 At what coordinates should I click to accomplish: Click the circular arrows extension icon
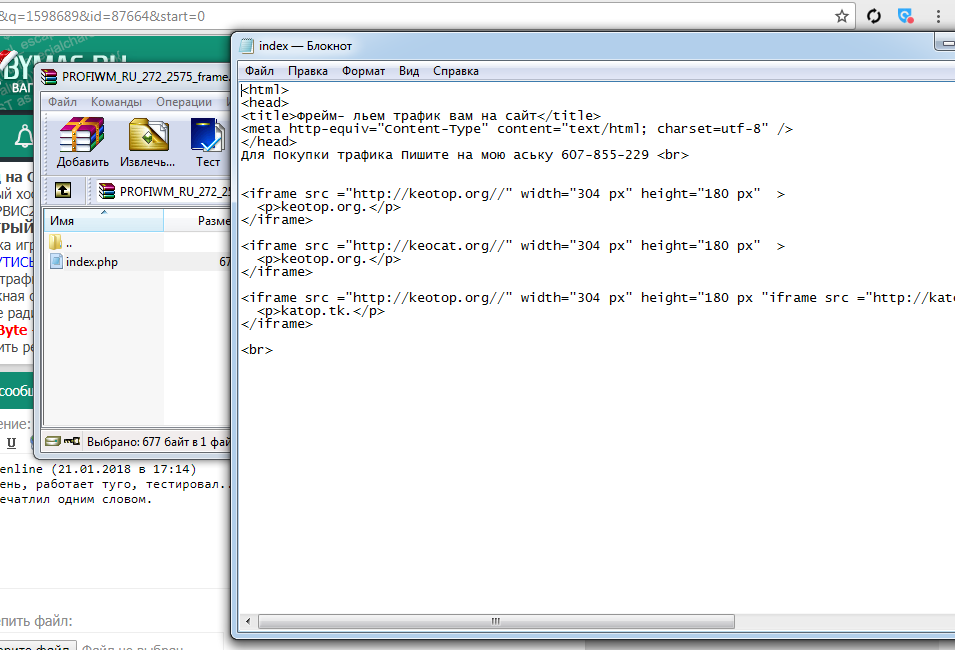[x=874, y=16]
